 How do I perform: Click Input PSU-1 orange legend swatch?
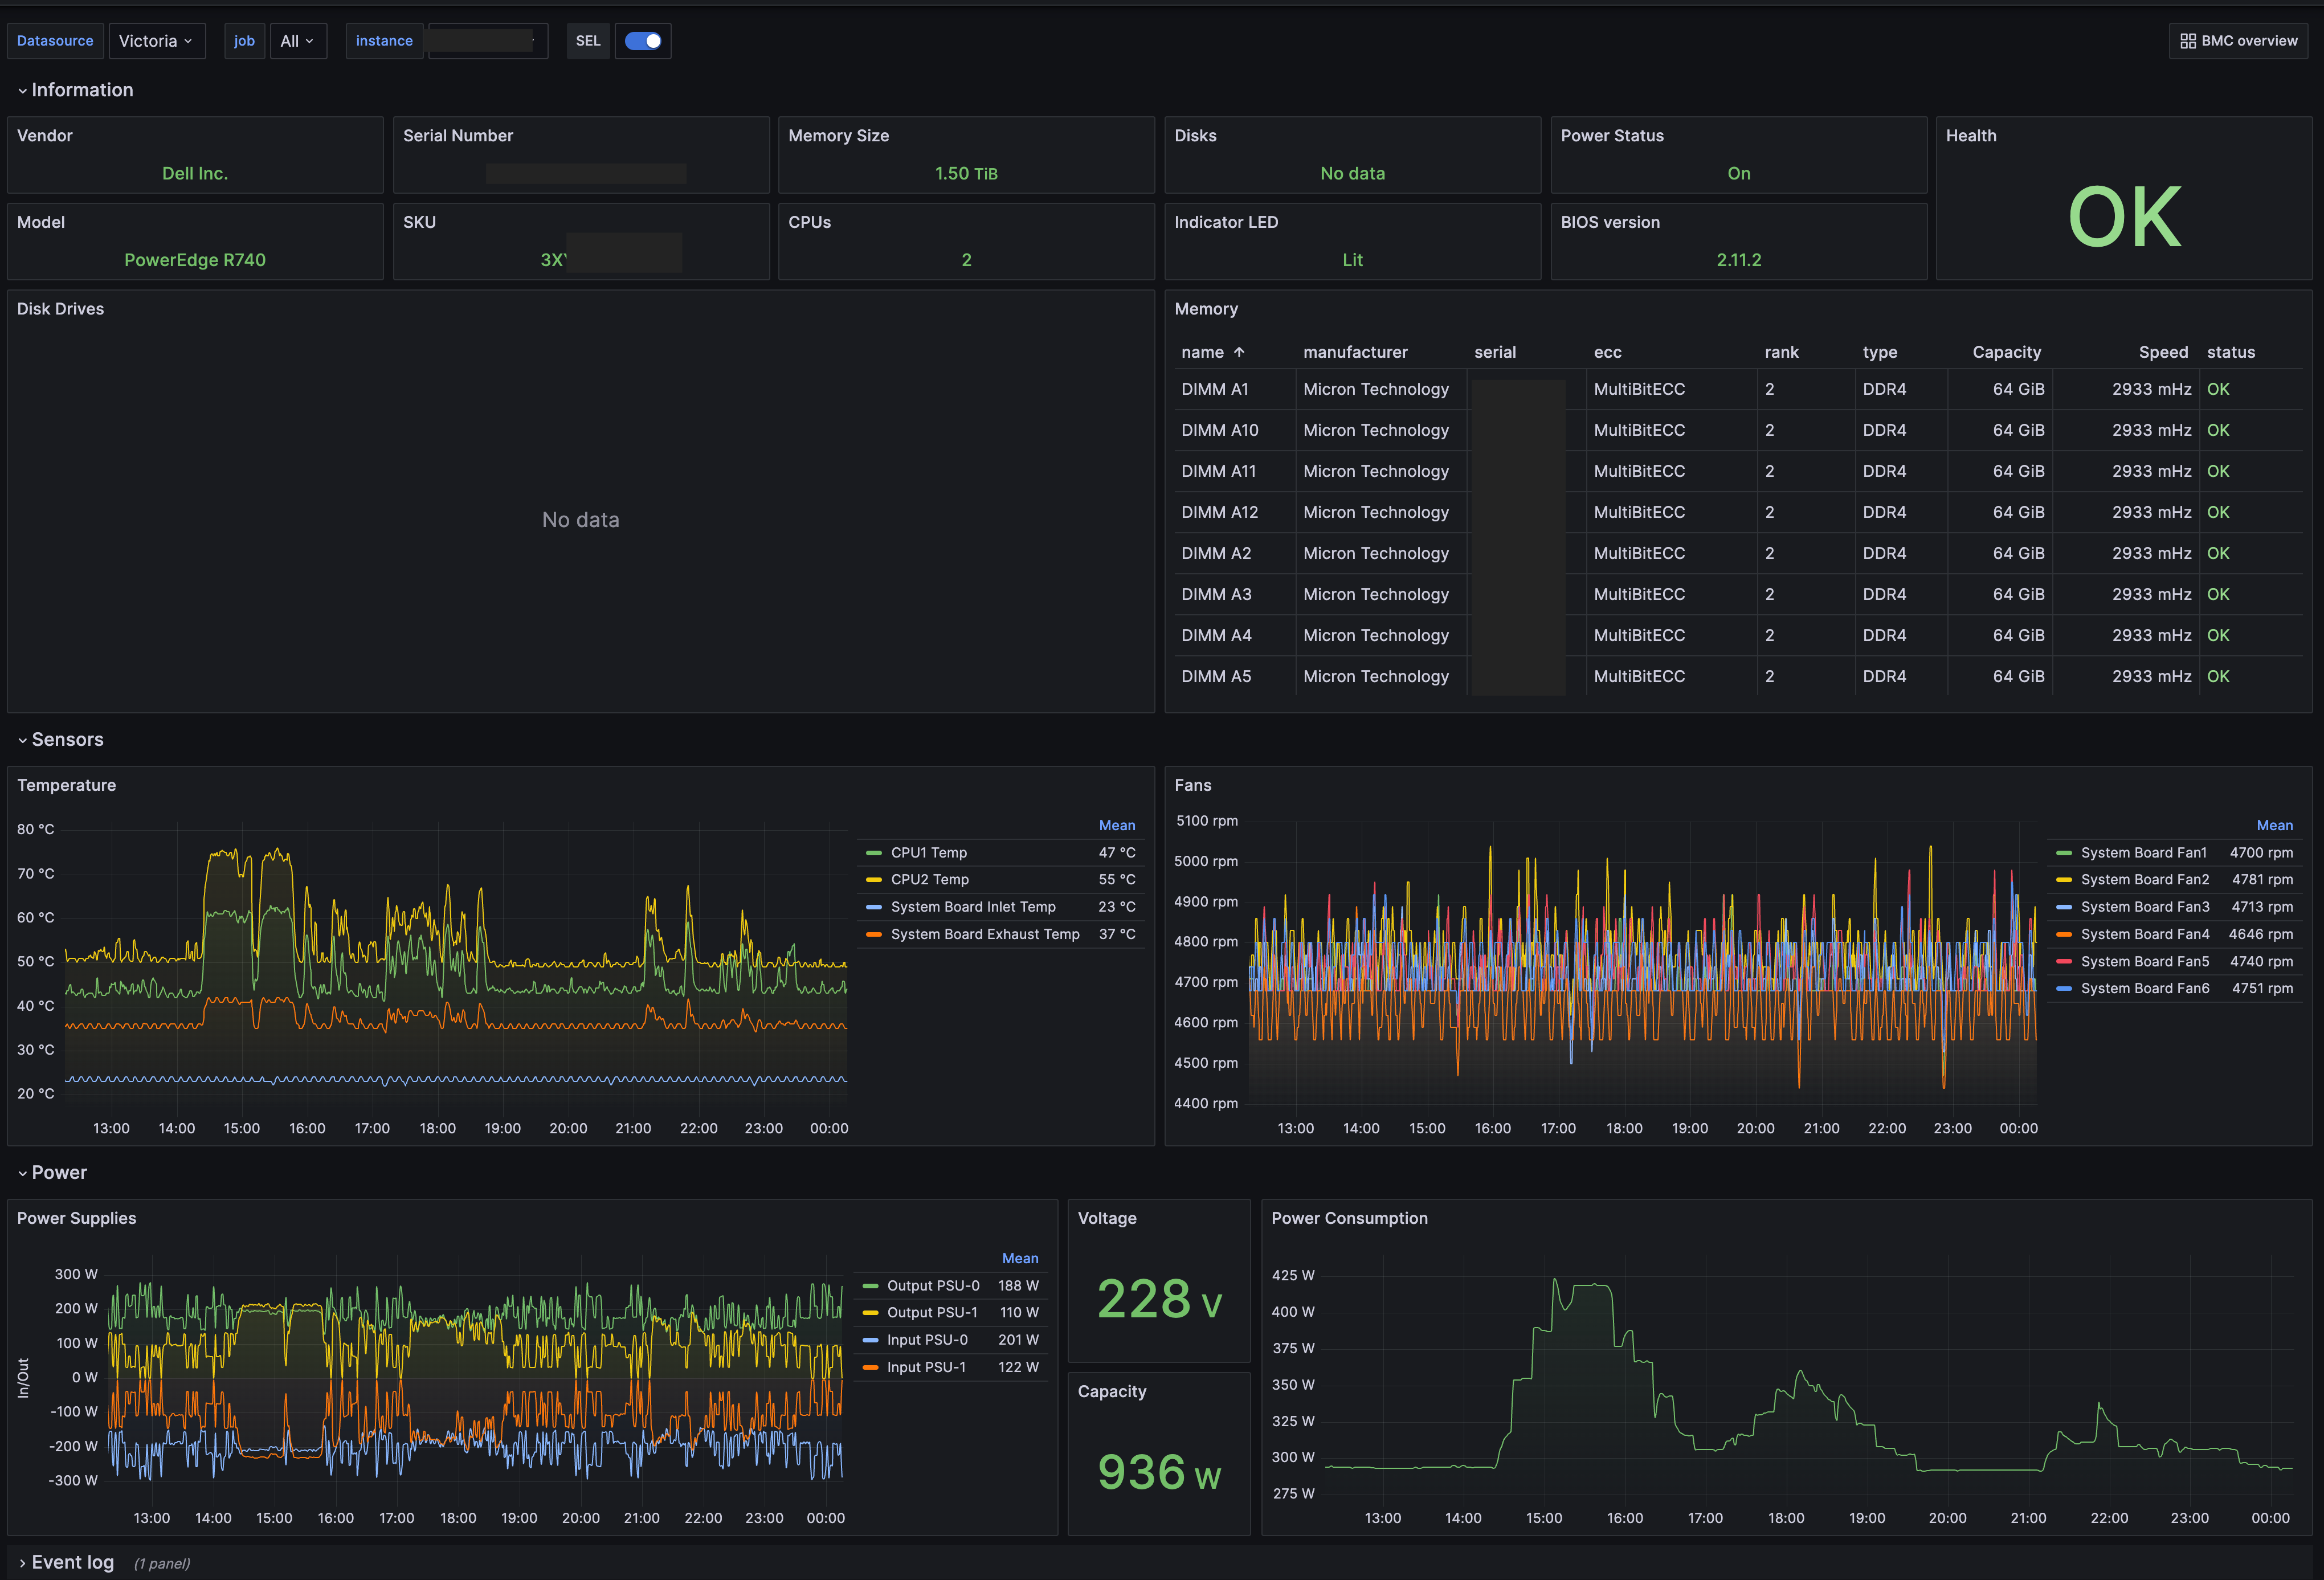870,1367
